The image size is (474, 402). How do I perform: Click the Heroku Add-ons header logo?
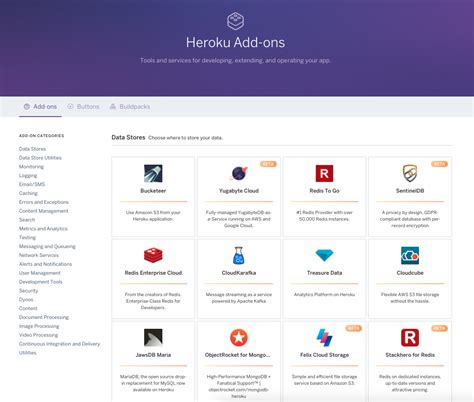(x=235, y=21)
